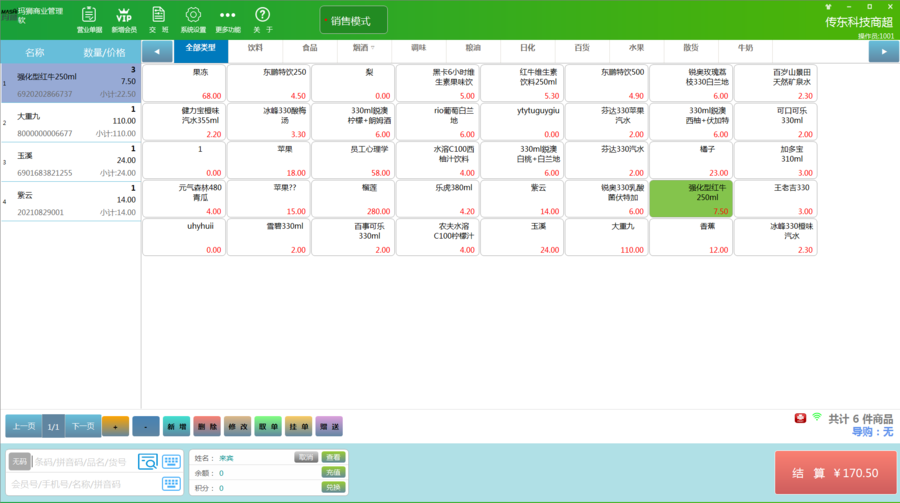The height and width of the screenshot is (503, 900).
Task: Click the gray 无码 button
Action: (x=20, y=461)
